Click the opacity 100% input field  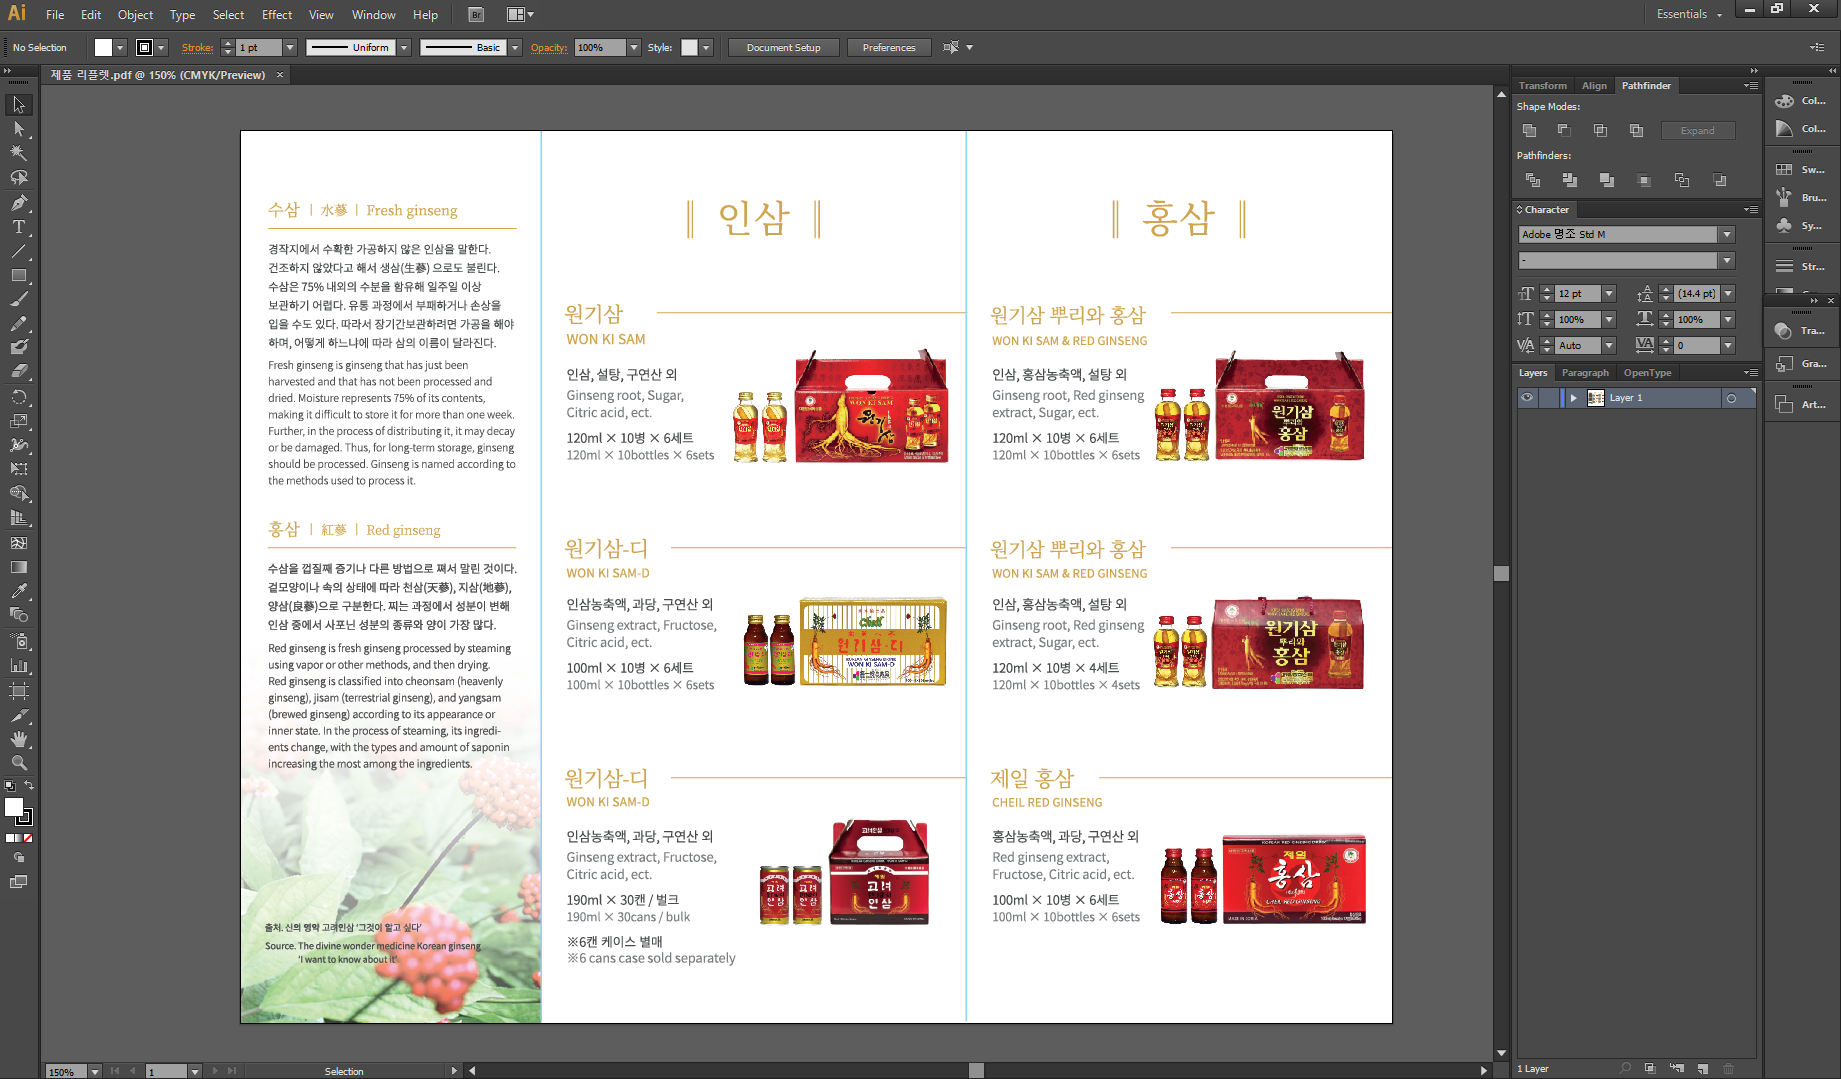pyautogui.click(x=600, y=47)
